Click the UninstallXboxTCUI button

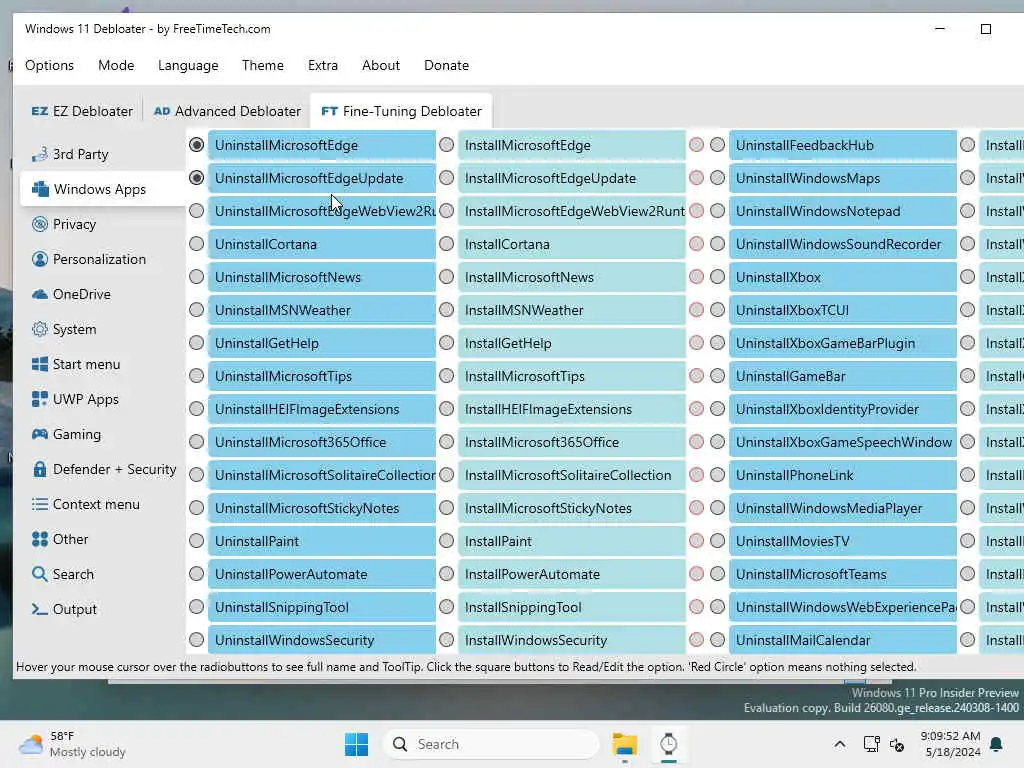pos(842,310)
